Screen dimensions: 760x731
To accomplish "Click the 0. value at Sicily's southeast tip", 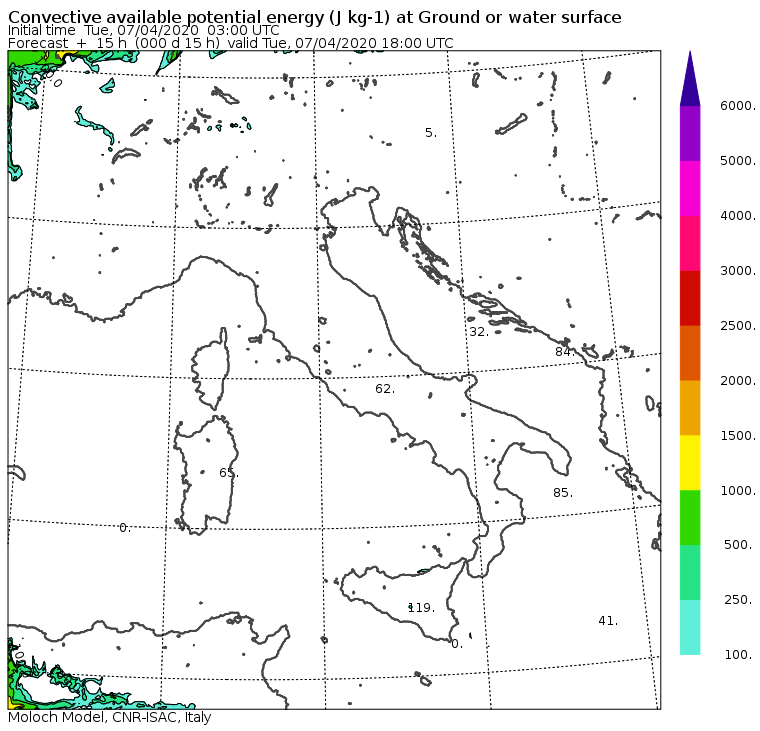I will pos(457,644).
